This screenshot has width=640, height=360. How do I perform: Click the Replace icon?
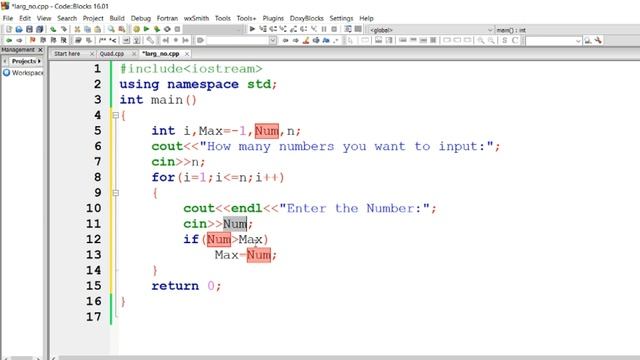[122, 29]
